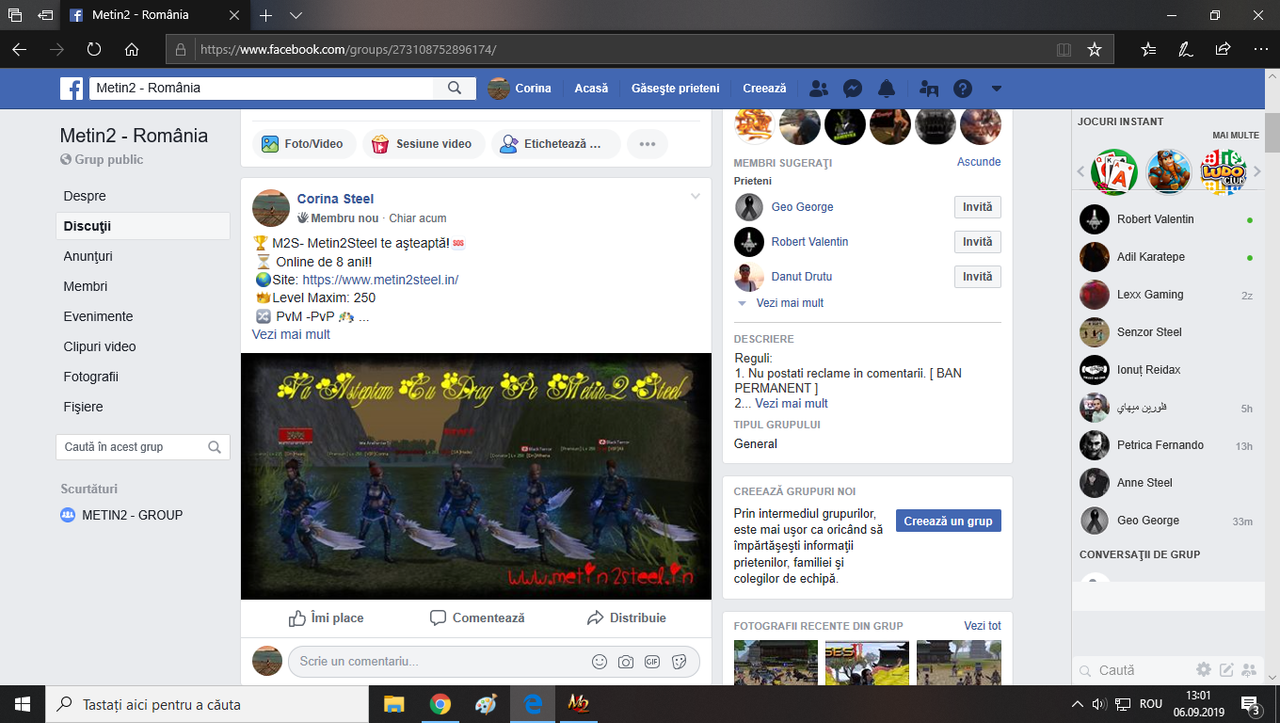This screenshot has width=1280, height=723.
Task: Click the Facebook search input field
Action: (x=262, y=88)
